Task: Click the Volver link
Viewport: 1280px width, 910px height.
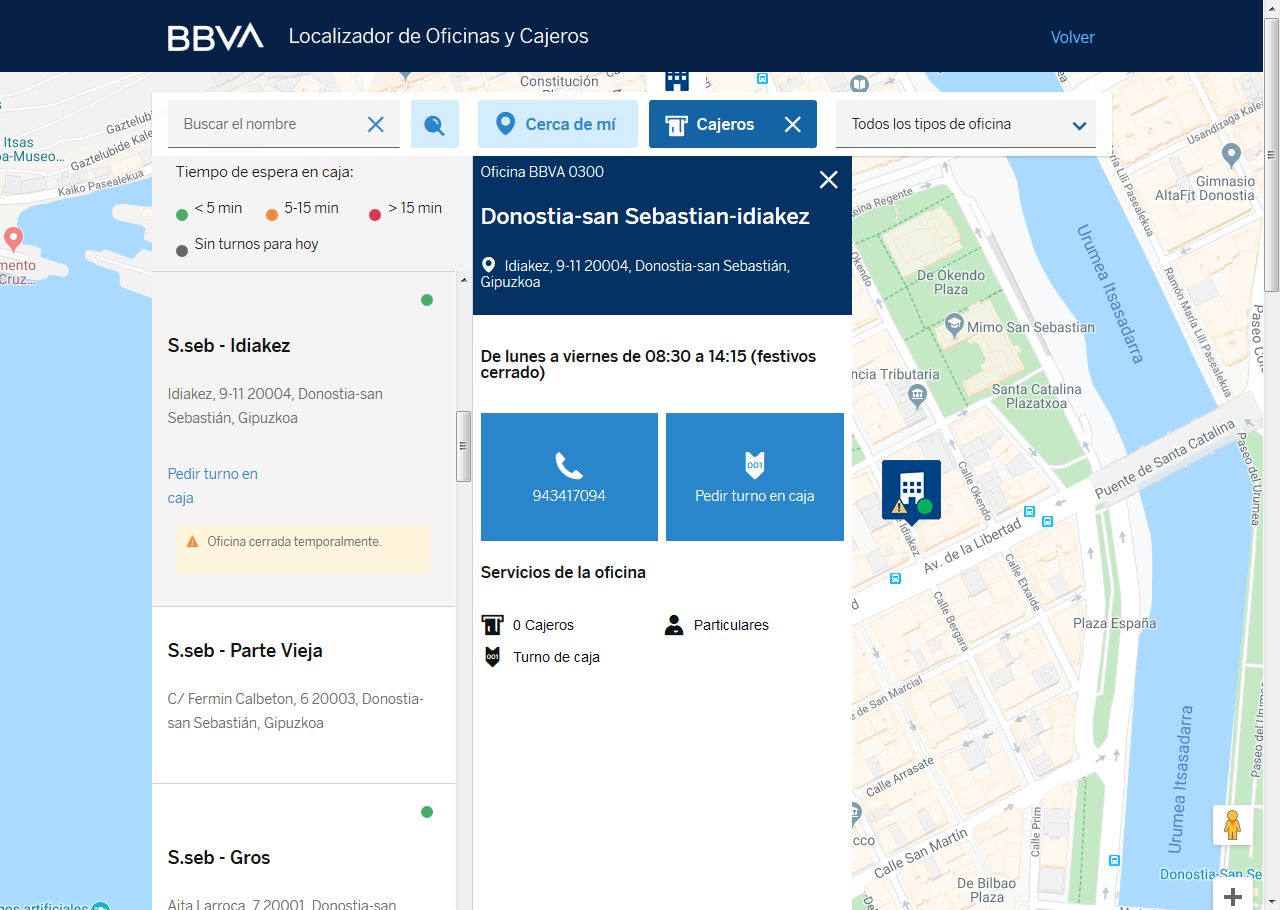Action: point(1073,37)
